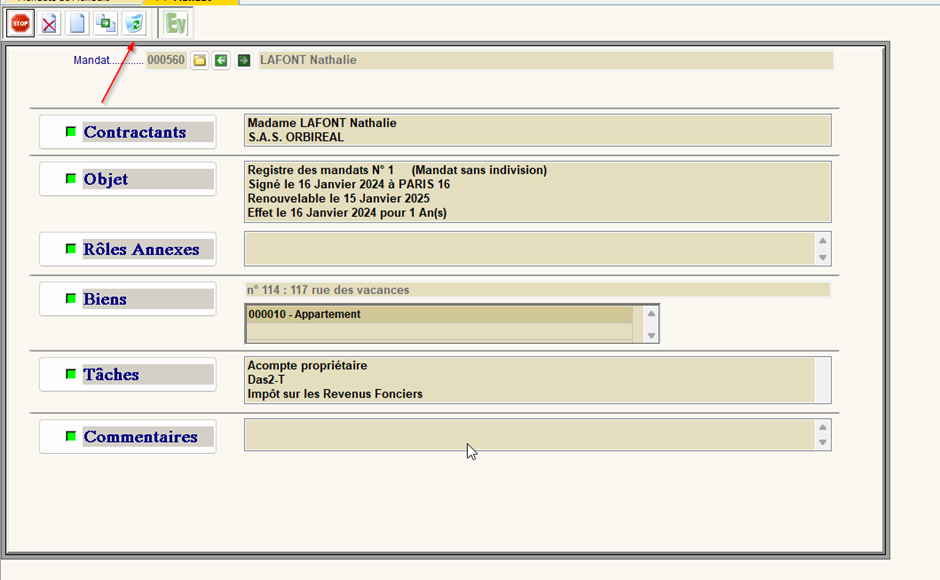Open the Contractants section
This screenshot has width=940, height=580.
click(x=128, y=132)
